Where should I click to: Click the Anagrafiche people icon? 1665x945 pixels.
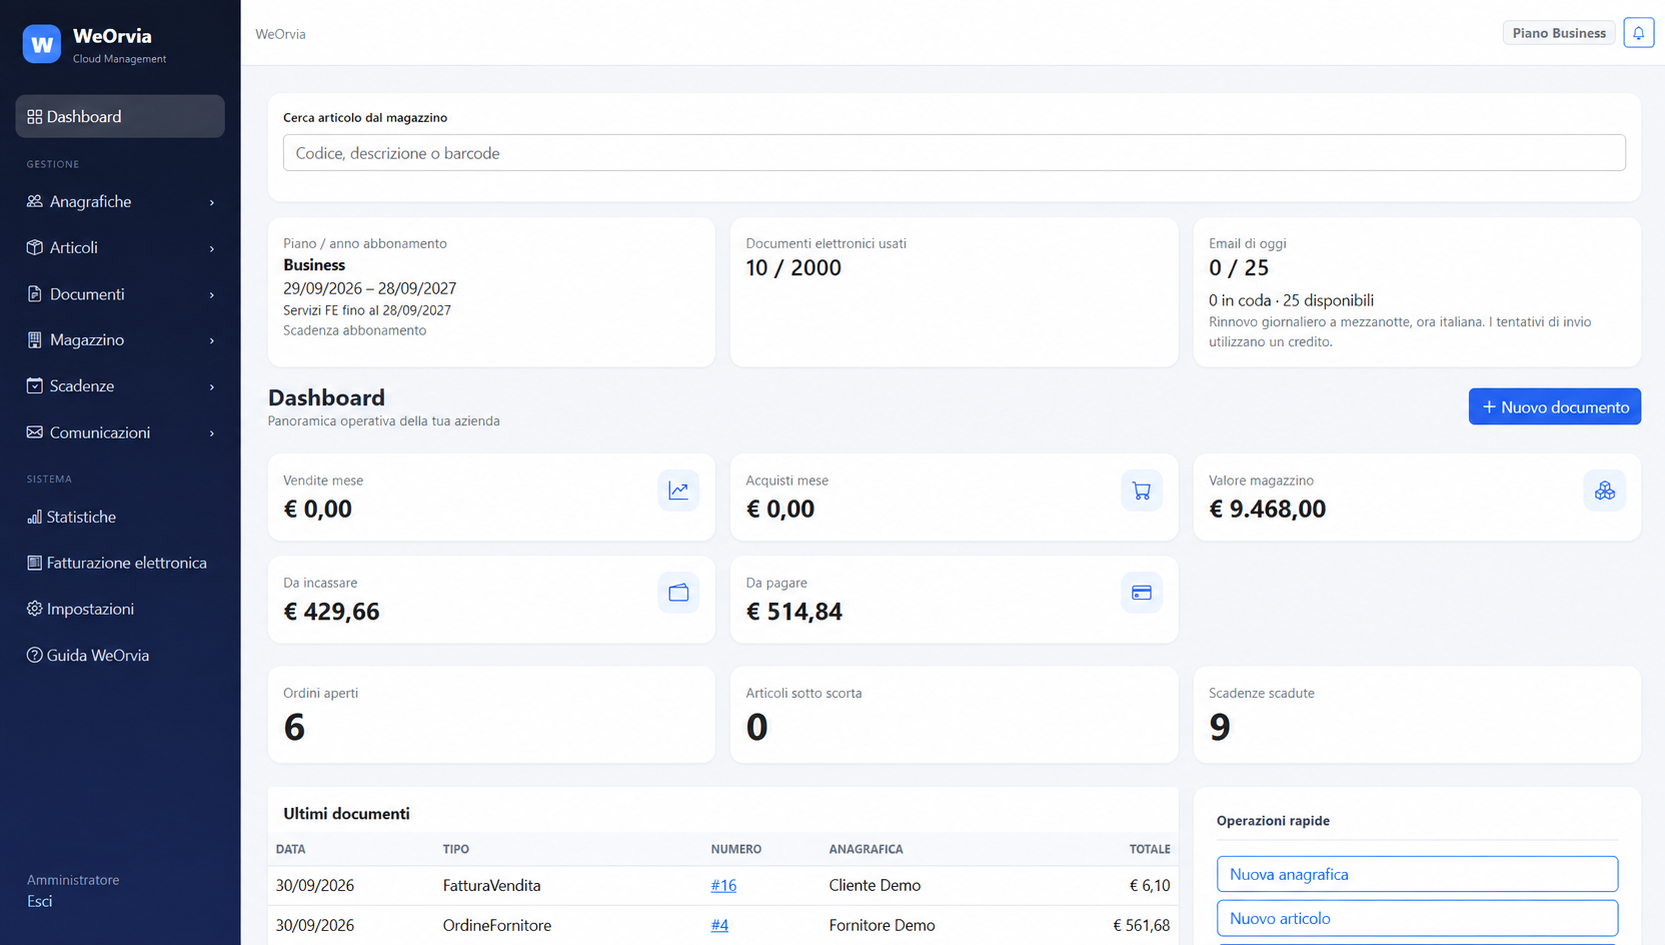tap(35, 201)
